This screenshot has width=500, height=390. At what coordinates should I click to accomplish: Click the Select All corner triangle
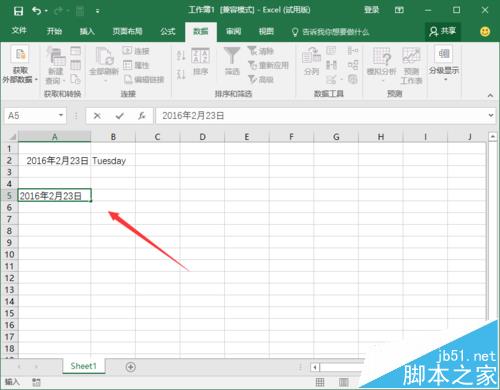pos(12,136)
